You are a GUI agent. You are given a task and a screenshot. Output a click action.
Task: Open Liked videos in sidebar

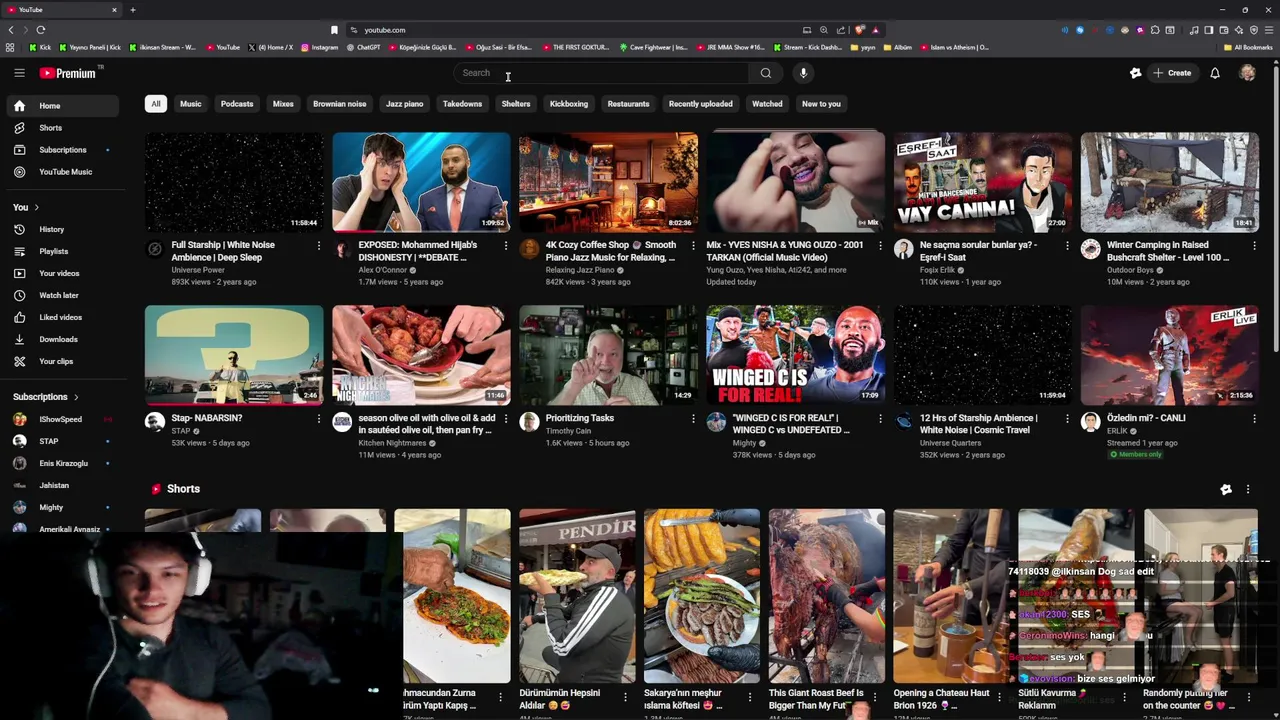click(x=62, y=318)
